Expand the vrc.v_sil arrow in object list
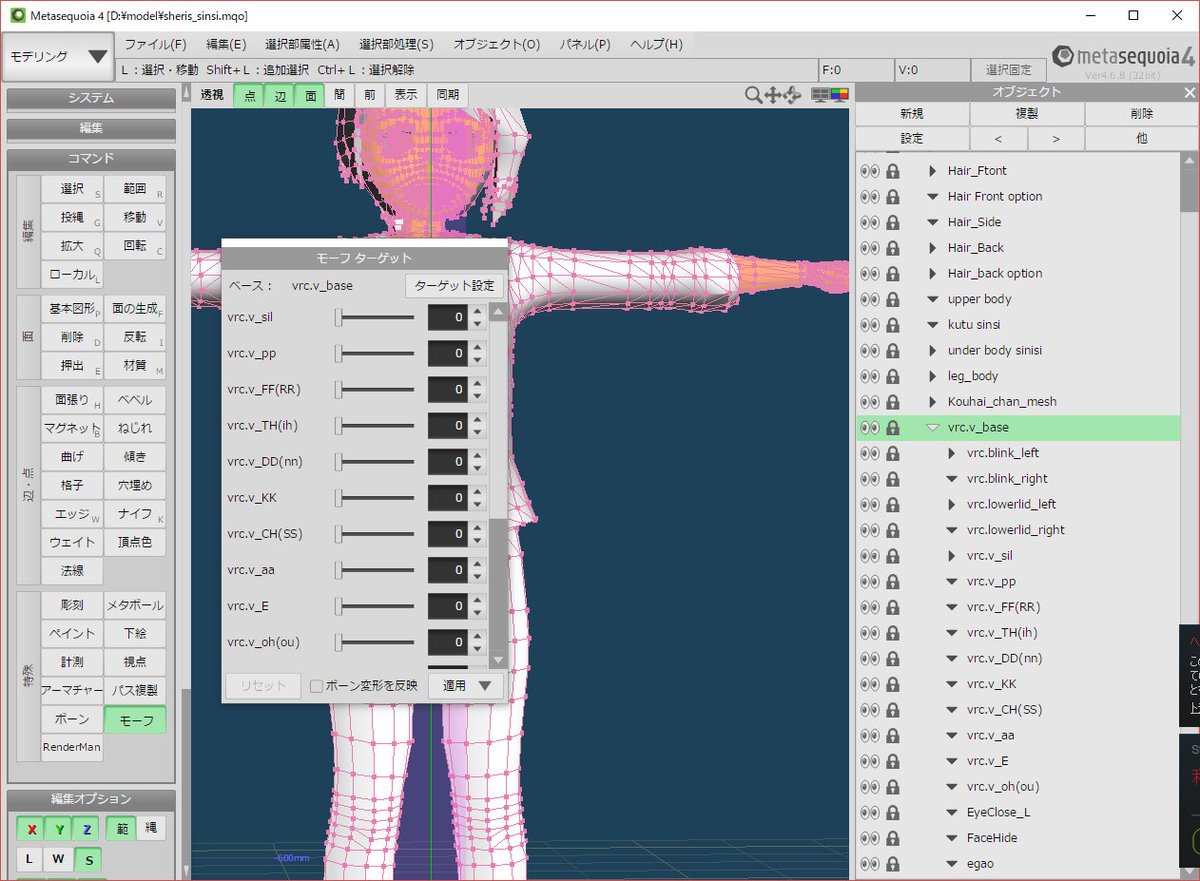This screenshot has width=1200, height=881. click(952, 556)
